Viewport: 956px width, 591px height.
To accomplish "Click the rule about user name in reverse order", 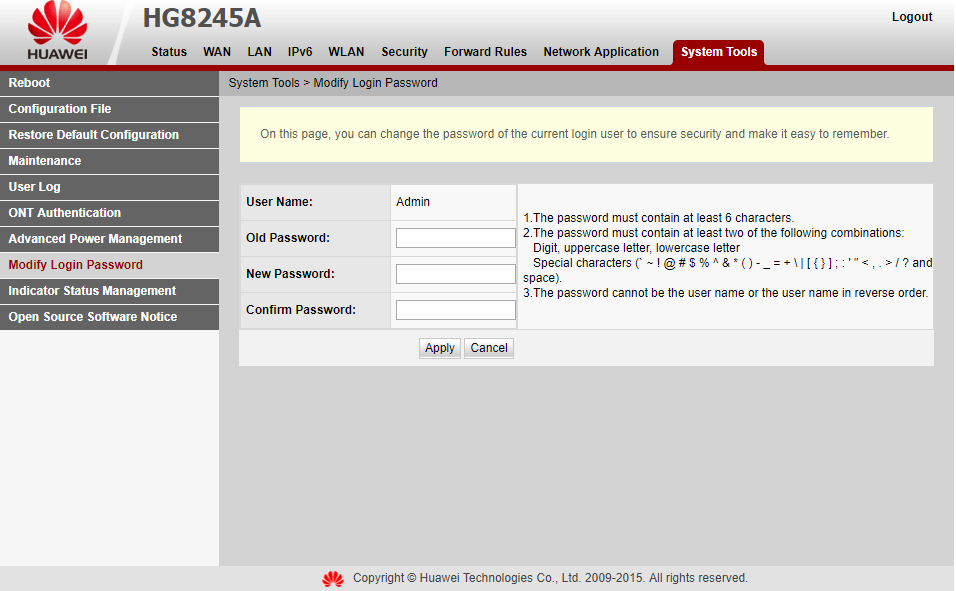I will point(726,293).
